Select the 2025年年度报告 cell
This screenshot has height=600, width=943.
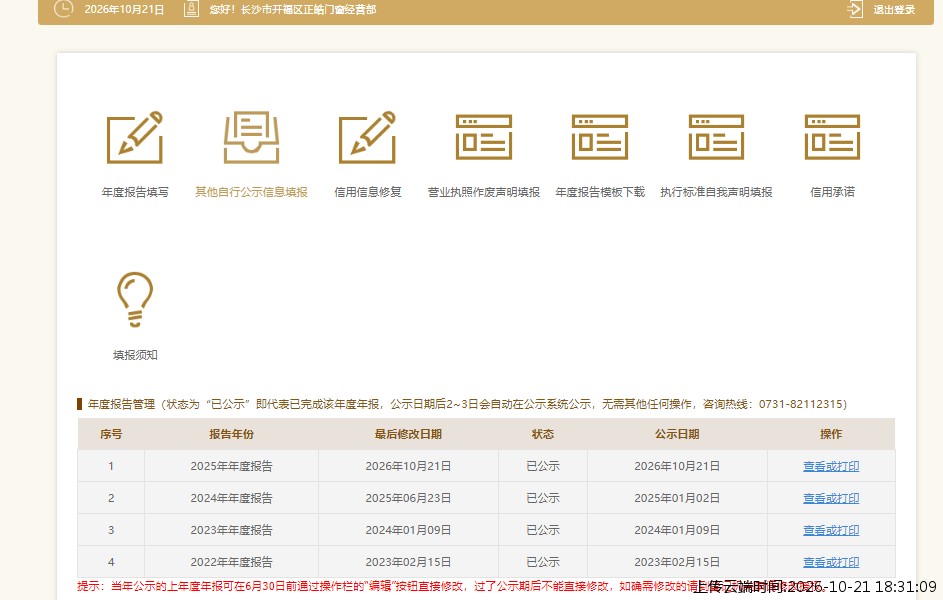(232, 466)
